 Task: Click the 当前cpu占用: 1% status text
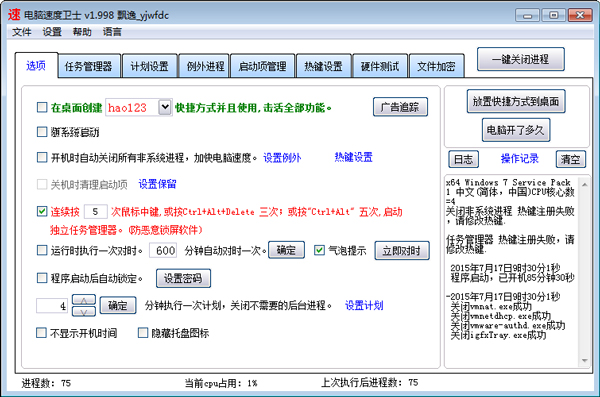[x=221, y=383]
